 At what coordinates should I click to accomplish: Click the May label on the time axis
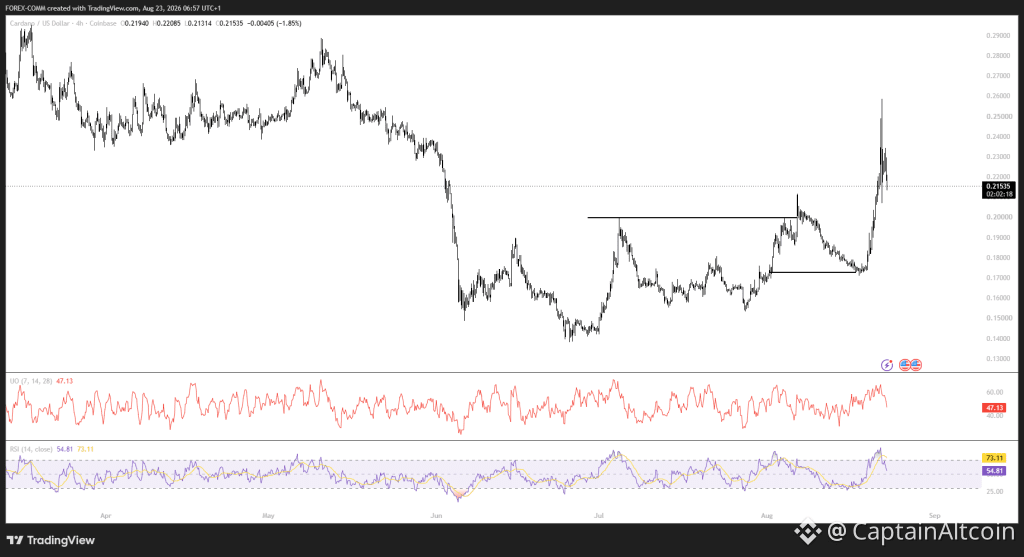click(268, 516)
